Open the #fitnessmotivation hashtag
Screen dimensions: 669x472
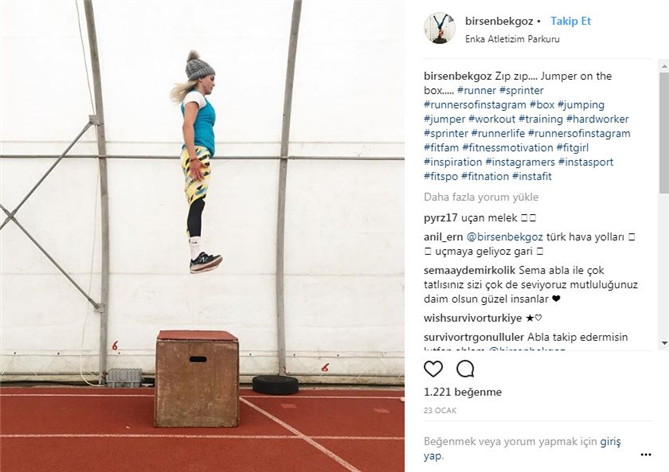pos(508,148)
